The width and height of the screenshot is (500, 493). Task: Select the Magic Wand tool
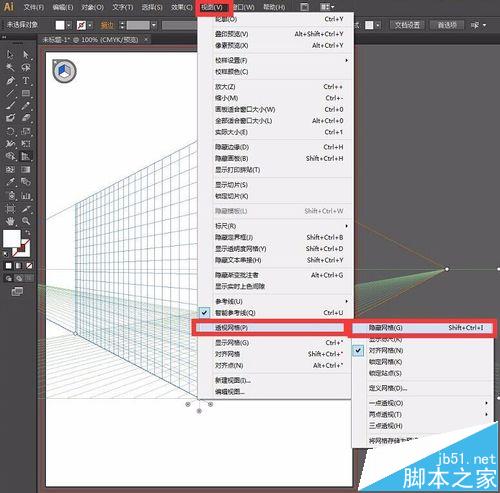[x=10, y=68]
